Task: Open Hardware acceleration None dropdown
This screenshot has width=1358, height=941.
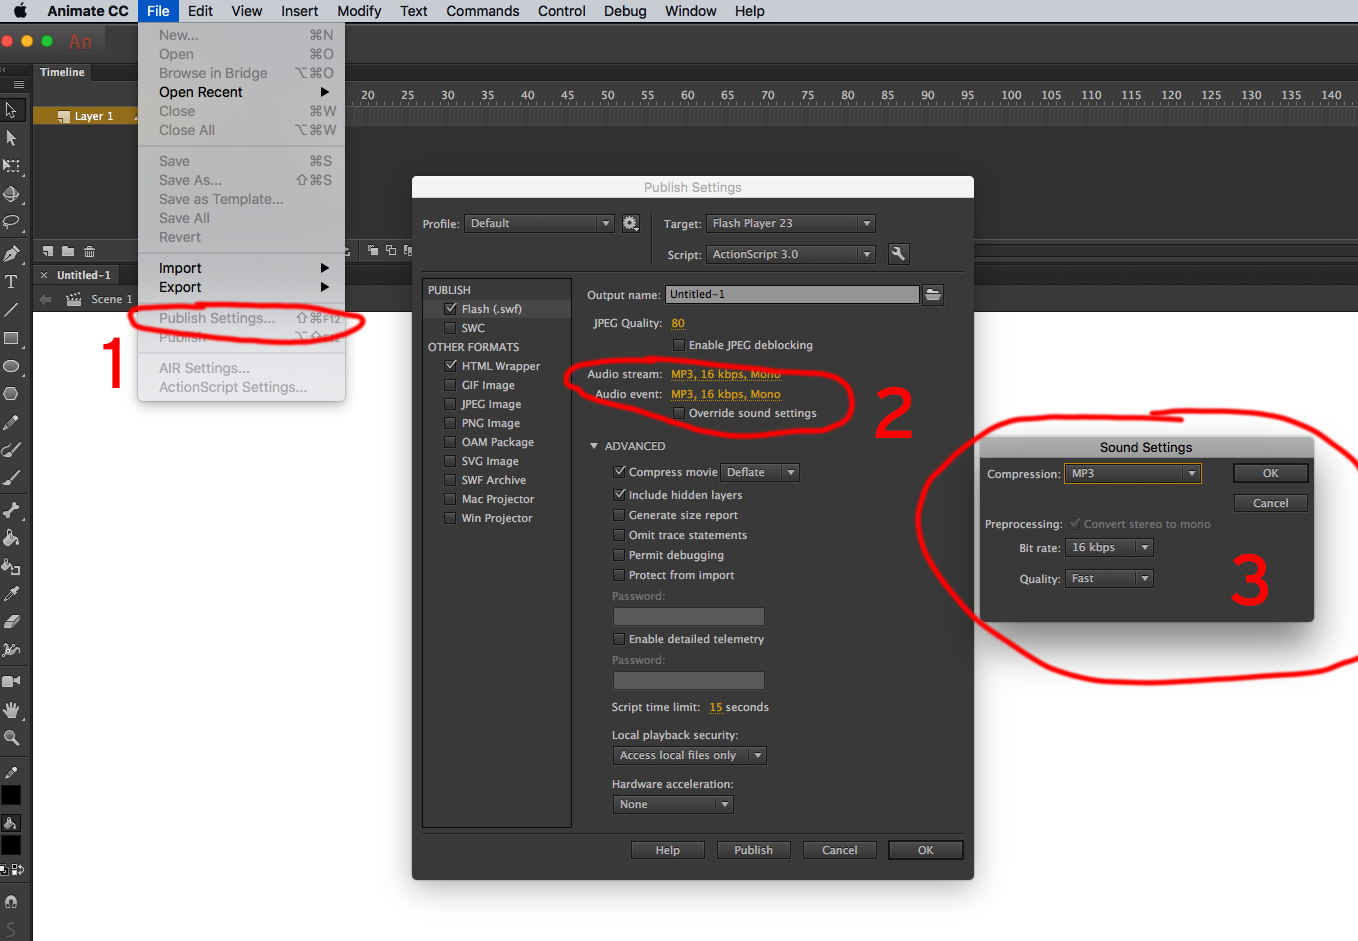Action: [x=673, y=804]
